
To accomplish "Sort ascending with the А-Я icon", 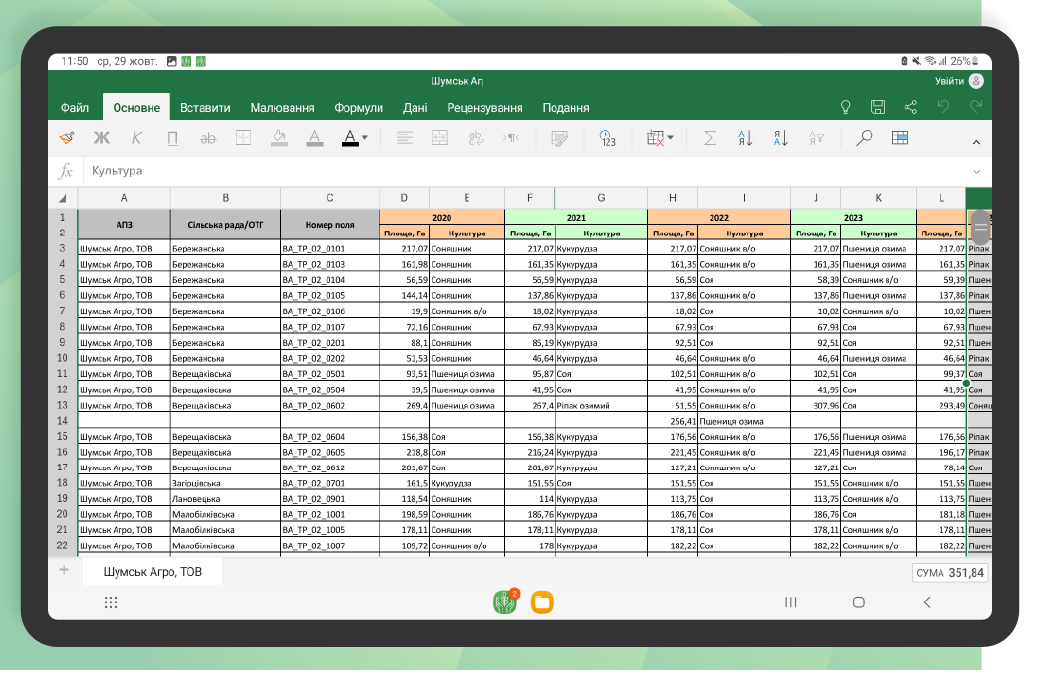I will point(745,138).
